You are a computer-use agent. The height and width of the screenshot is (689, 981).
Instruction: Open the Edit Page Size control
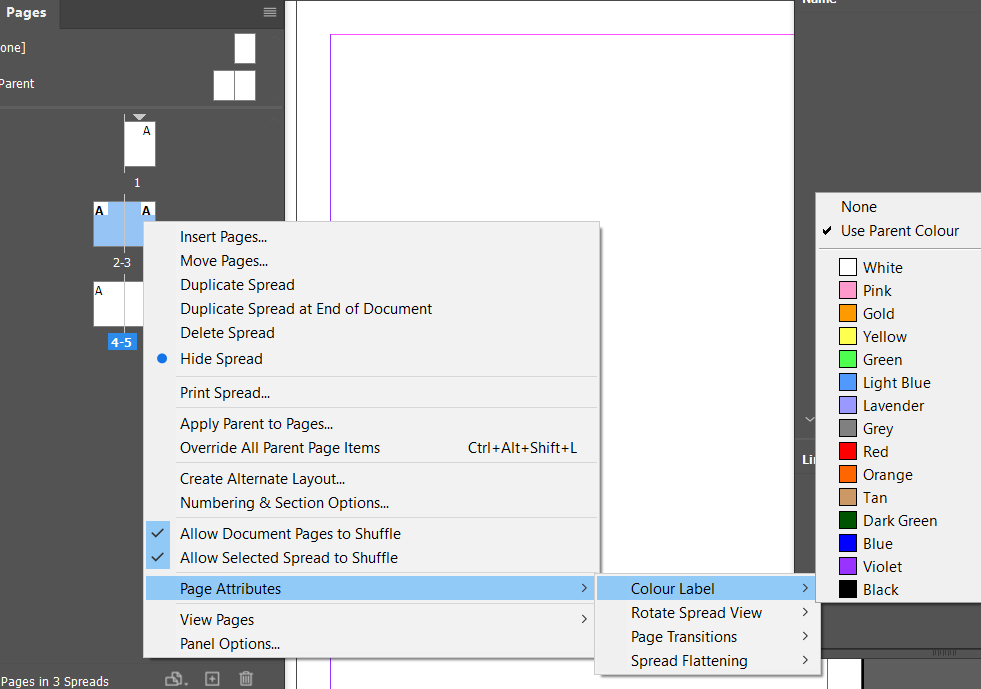pyautogui.click(x=175, y=678)
